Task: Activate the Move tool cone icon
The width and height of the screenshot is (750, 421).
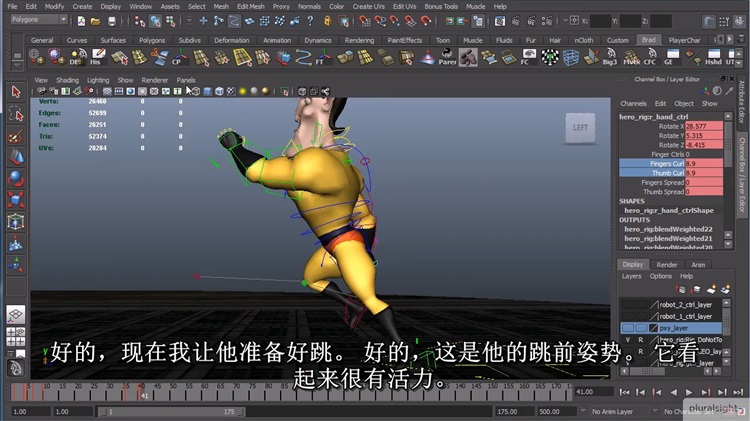Action: [16, 157]
